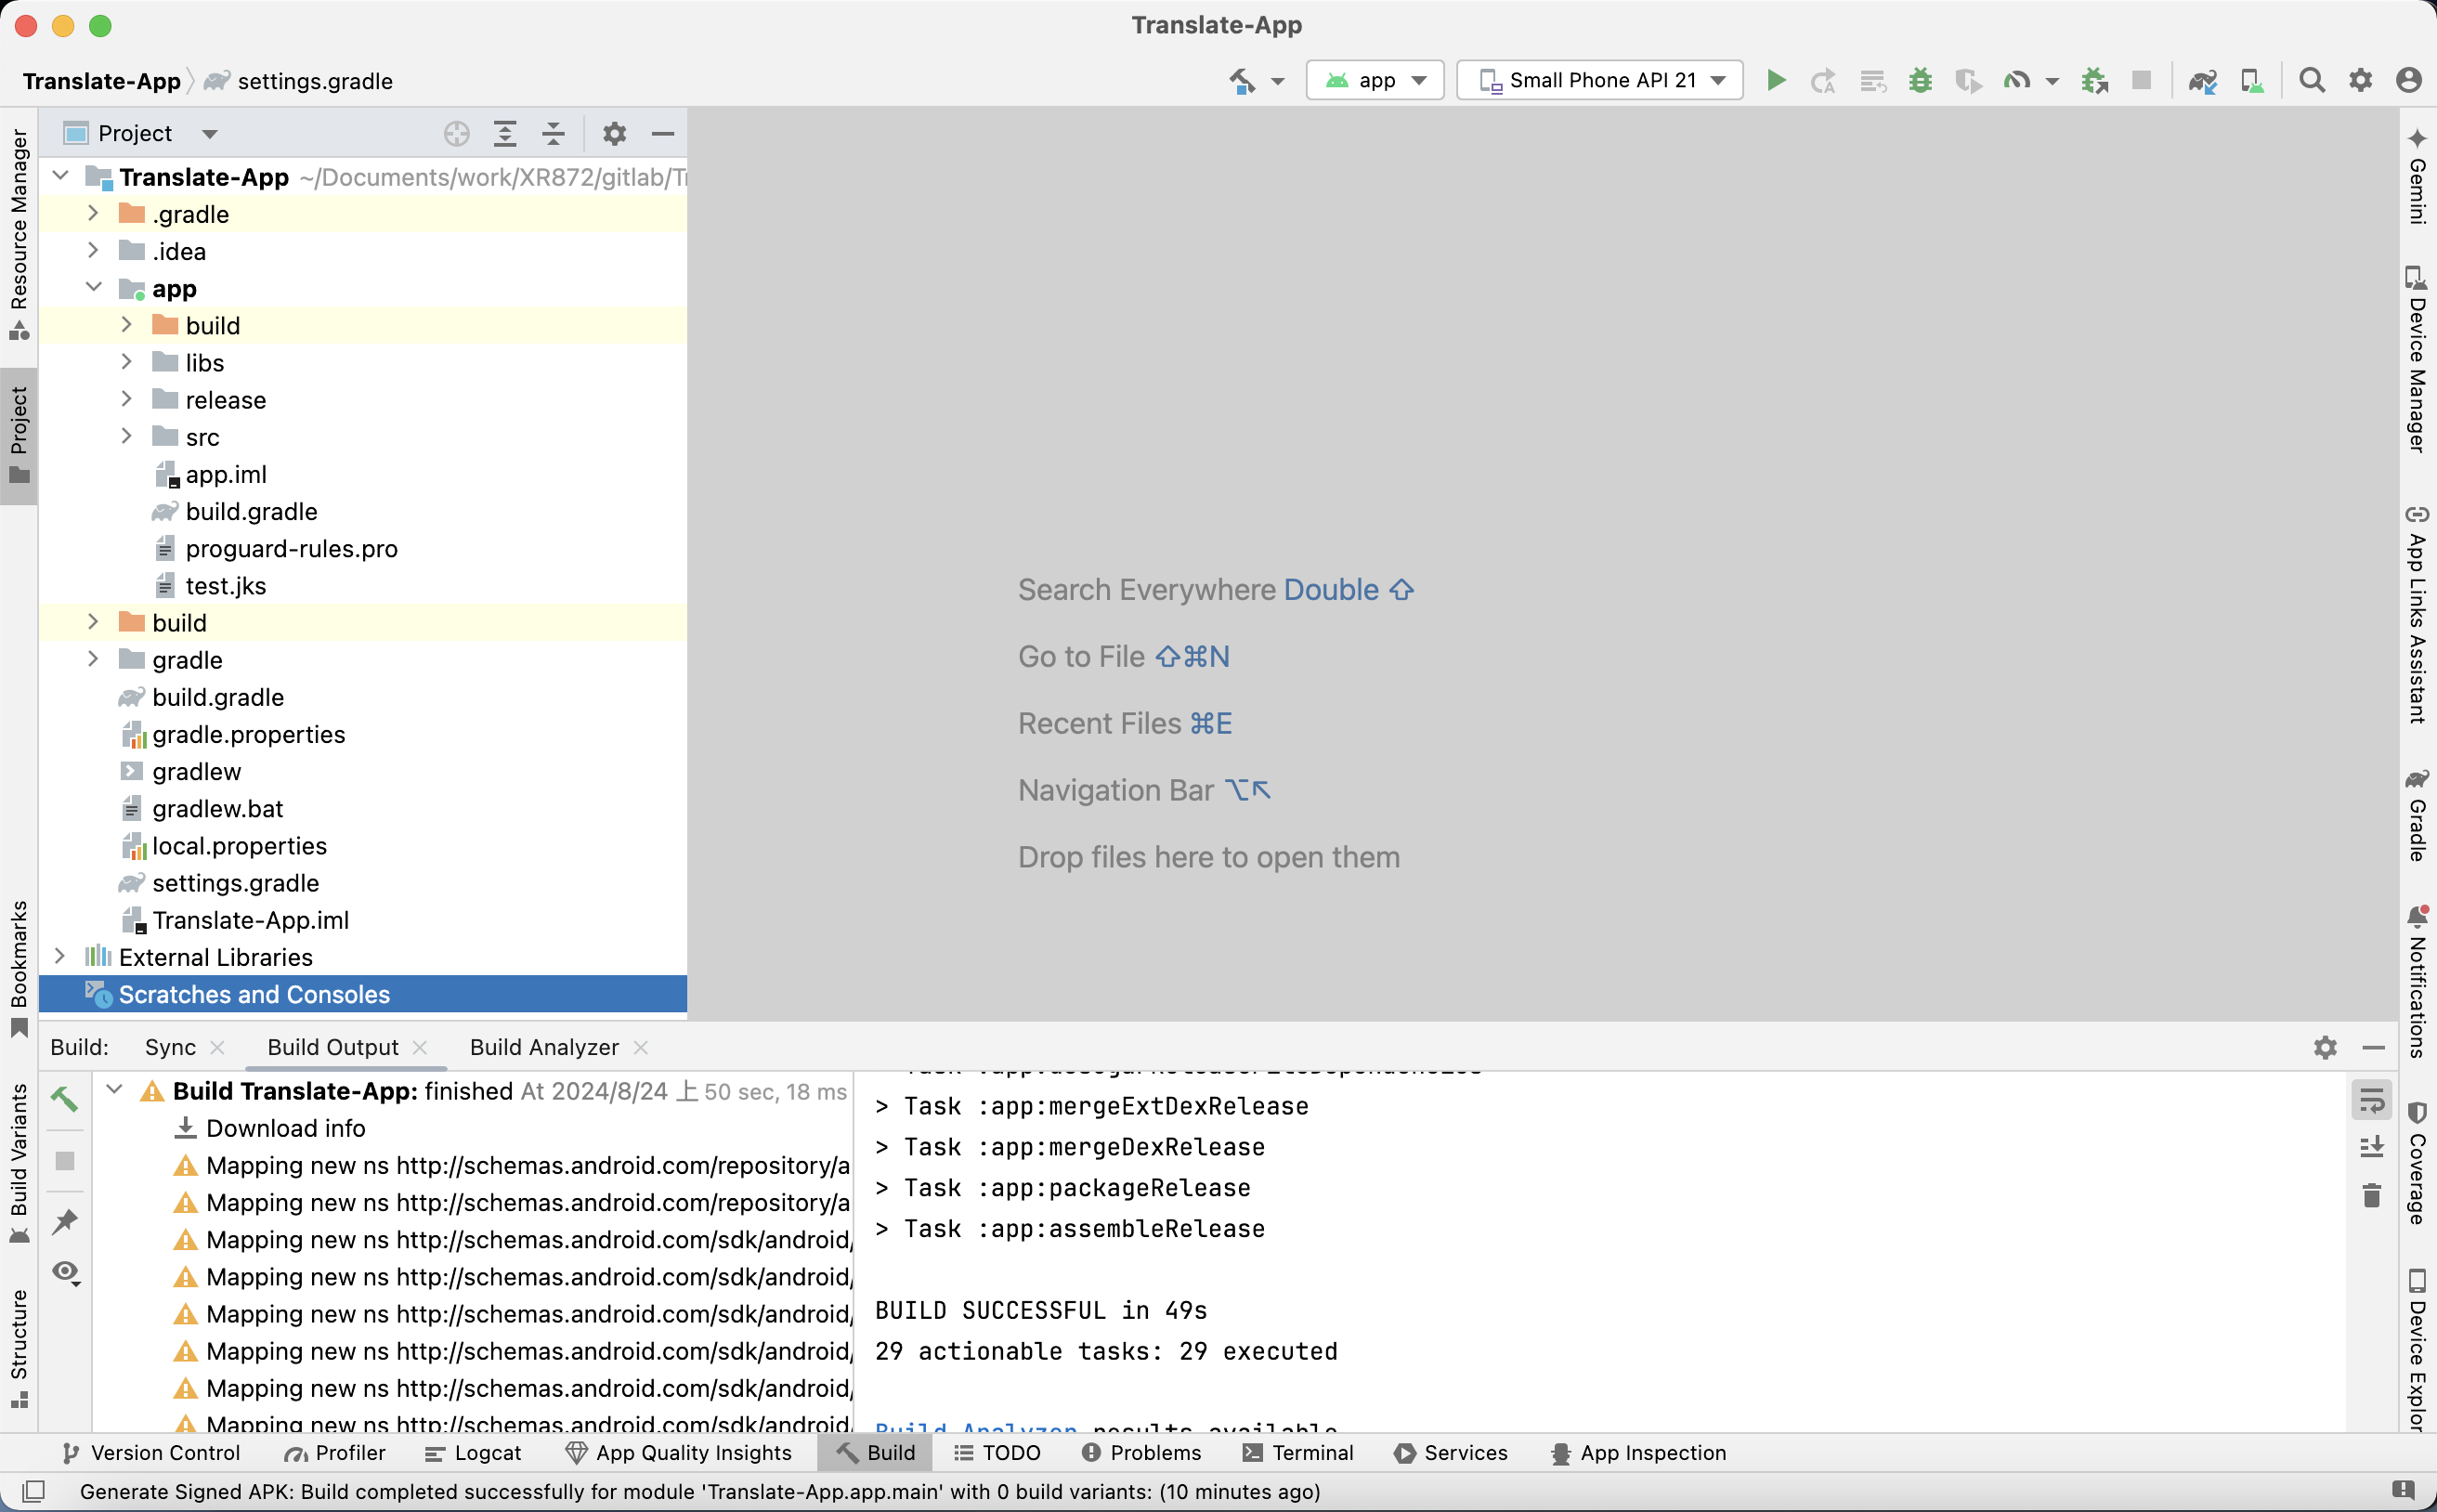Open Search Everywhere magnifier icon

tap(2312, 80)
